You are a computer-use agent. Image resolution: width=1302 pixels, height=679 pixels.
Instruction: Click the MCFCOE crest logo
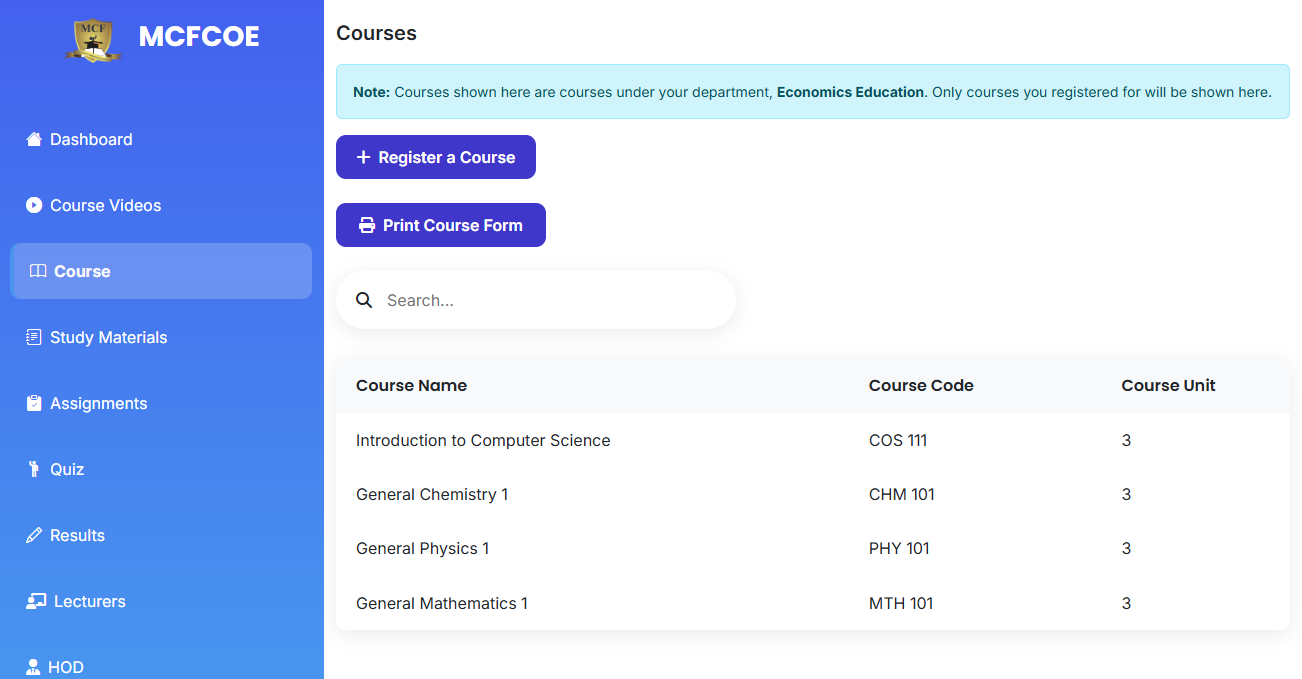point(94,39)
